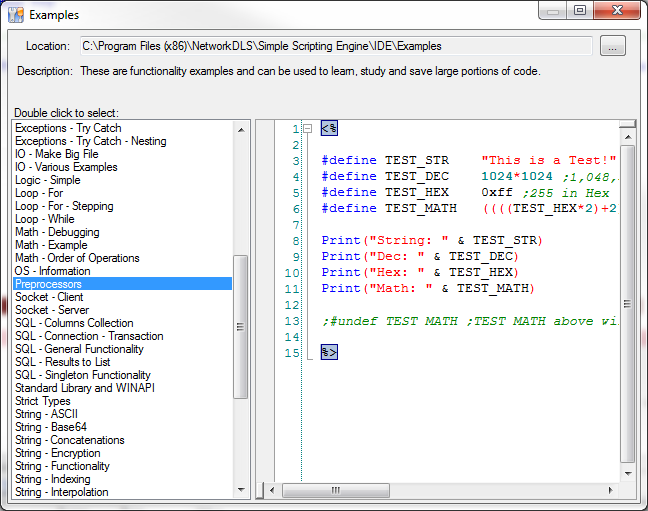Click the code editor scroll right arrow

click(611, 491)
